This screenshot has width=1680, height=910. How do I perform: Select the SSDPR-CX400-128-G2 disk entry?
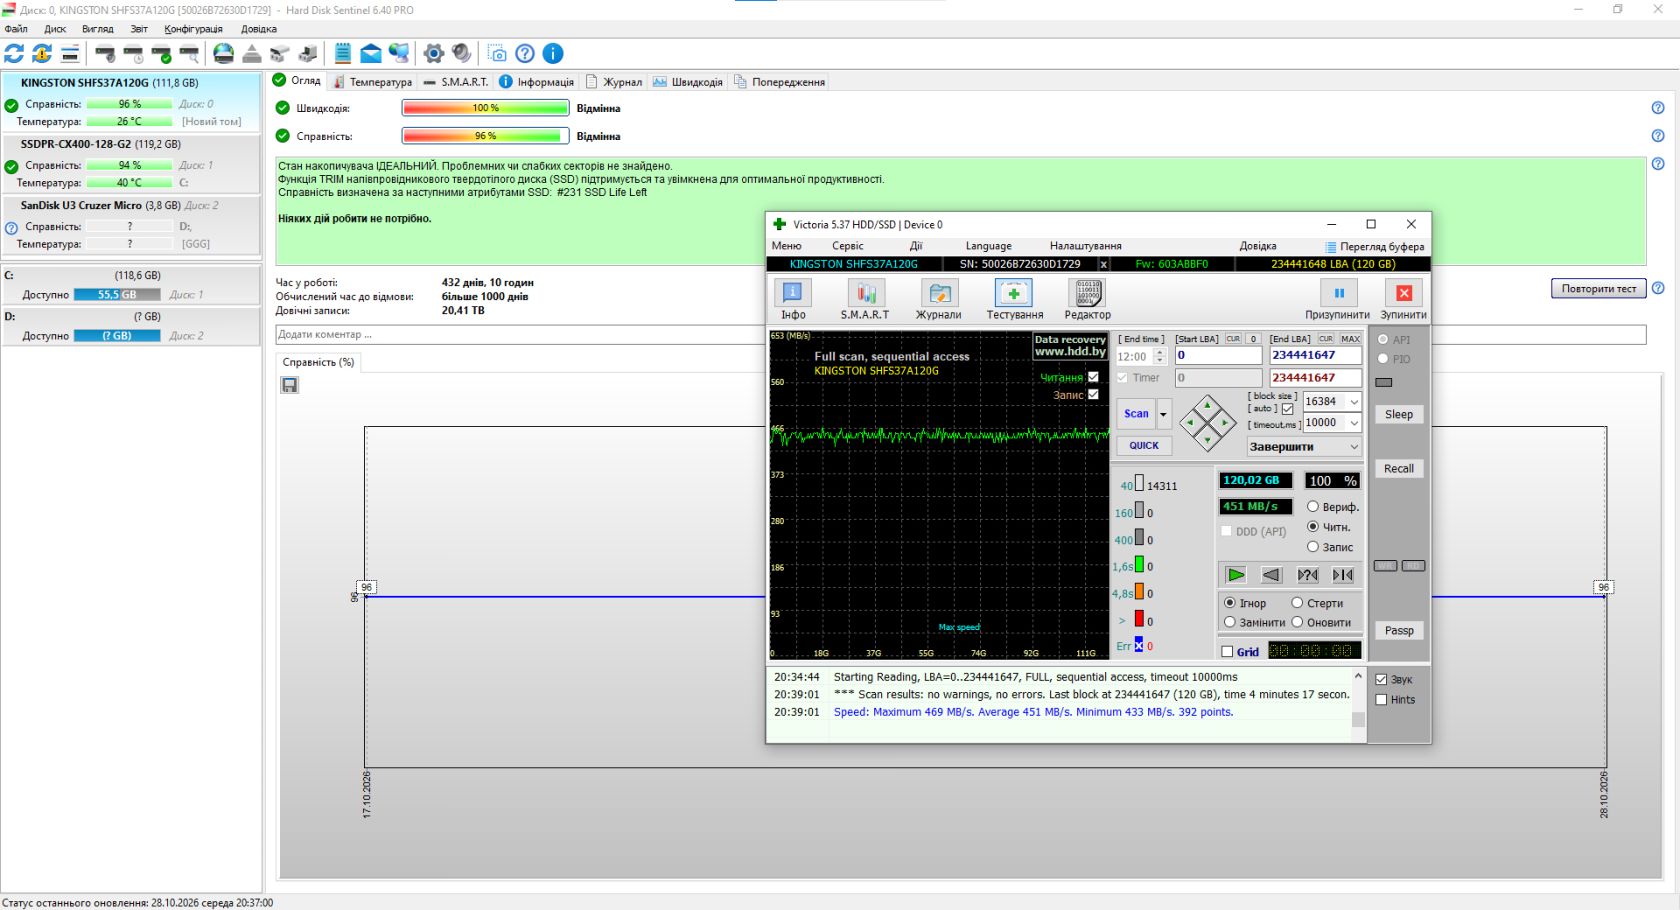131,164
